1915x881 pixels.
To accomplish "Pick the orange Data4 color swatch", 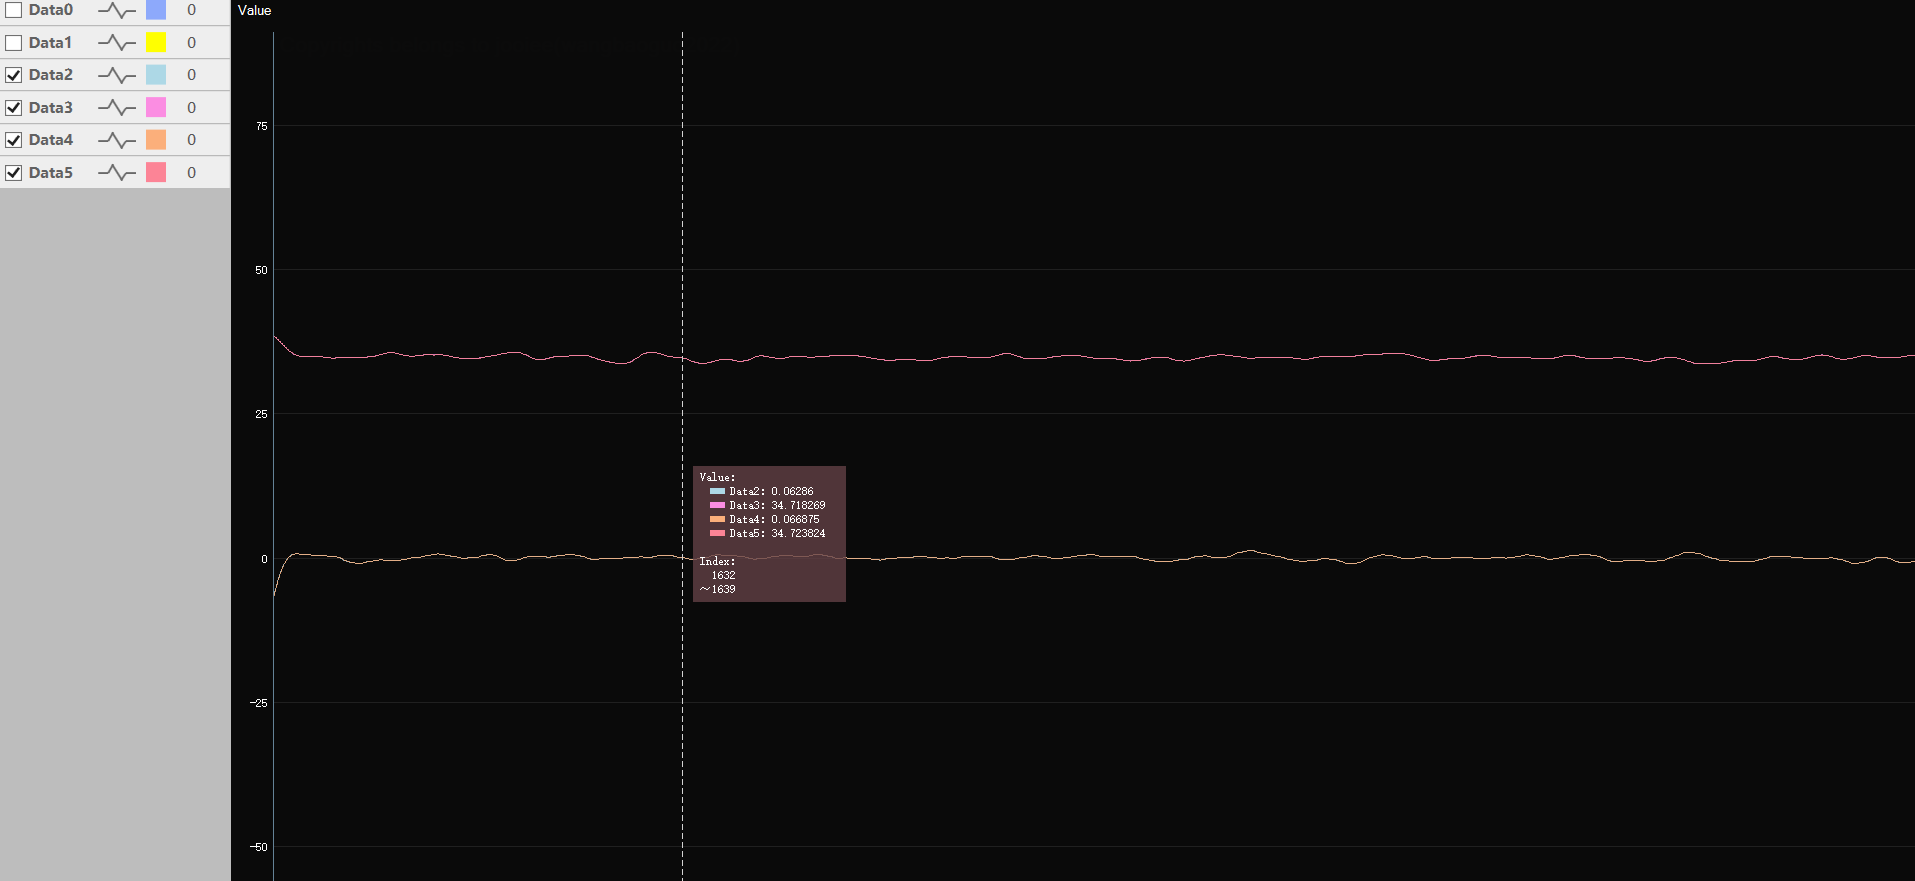I will coord(156,140).
